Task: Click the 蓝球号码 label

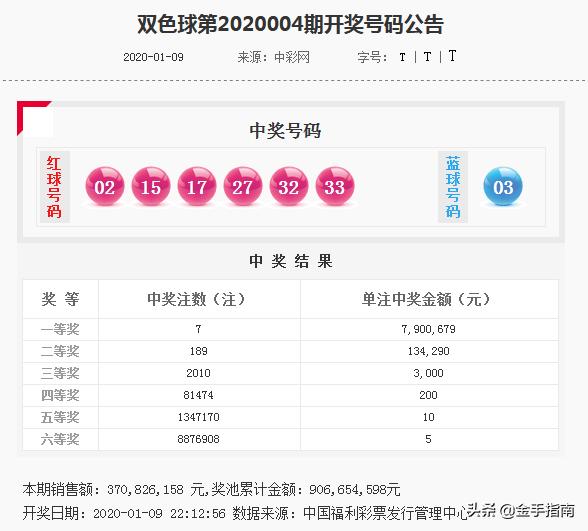Action: 453,187
